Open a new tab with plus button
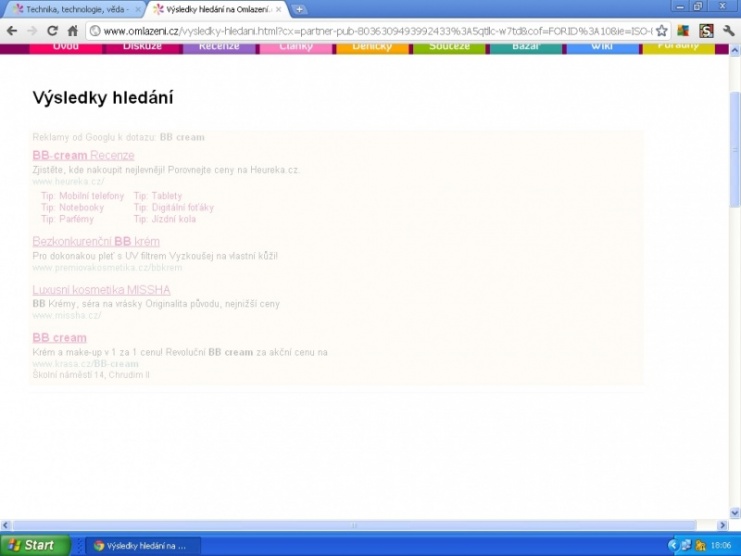 [300, 9]
